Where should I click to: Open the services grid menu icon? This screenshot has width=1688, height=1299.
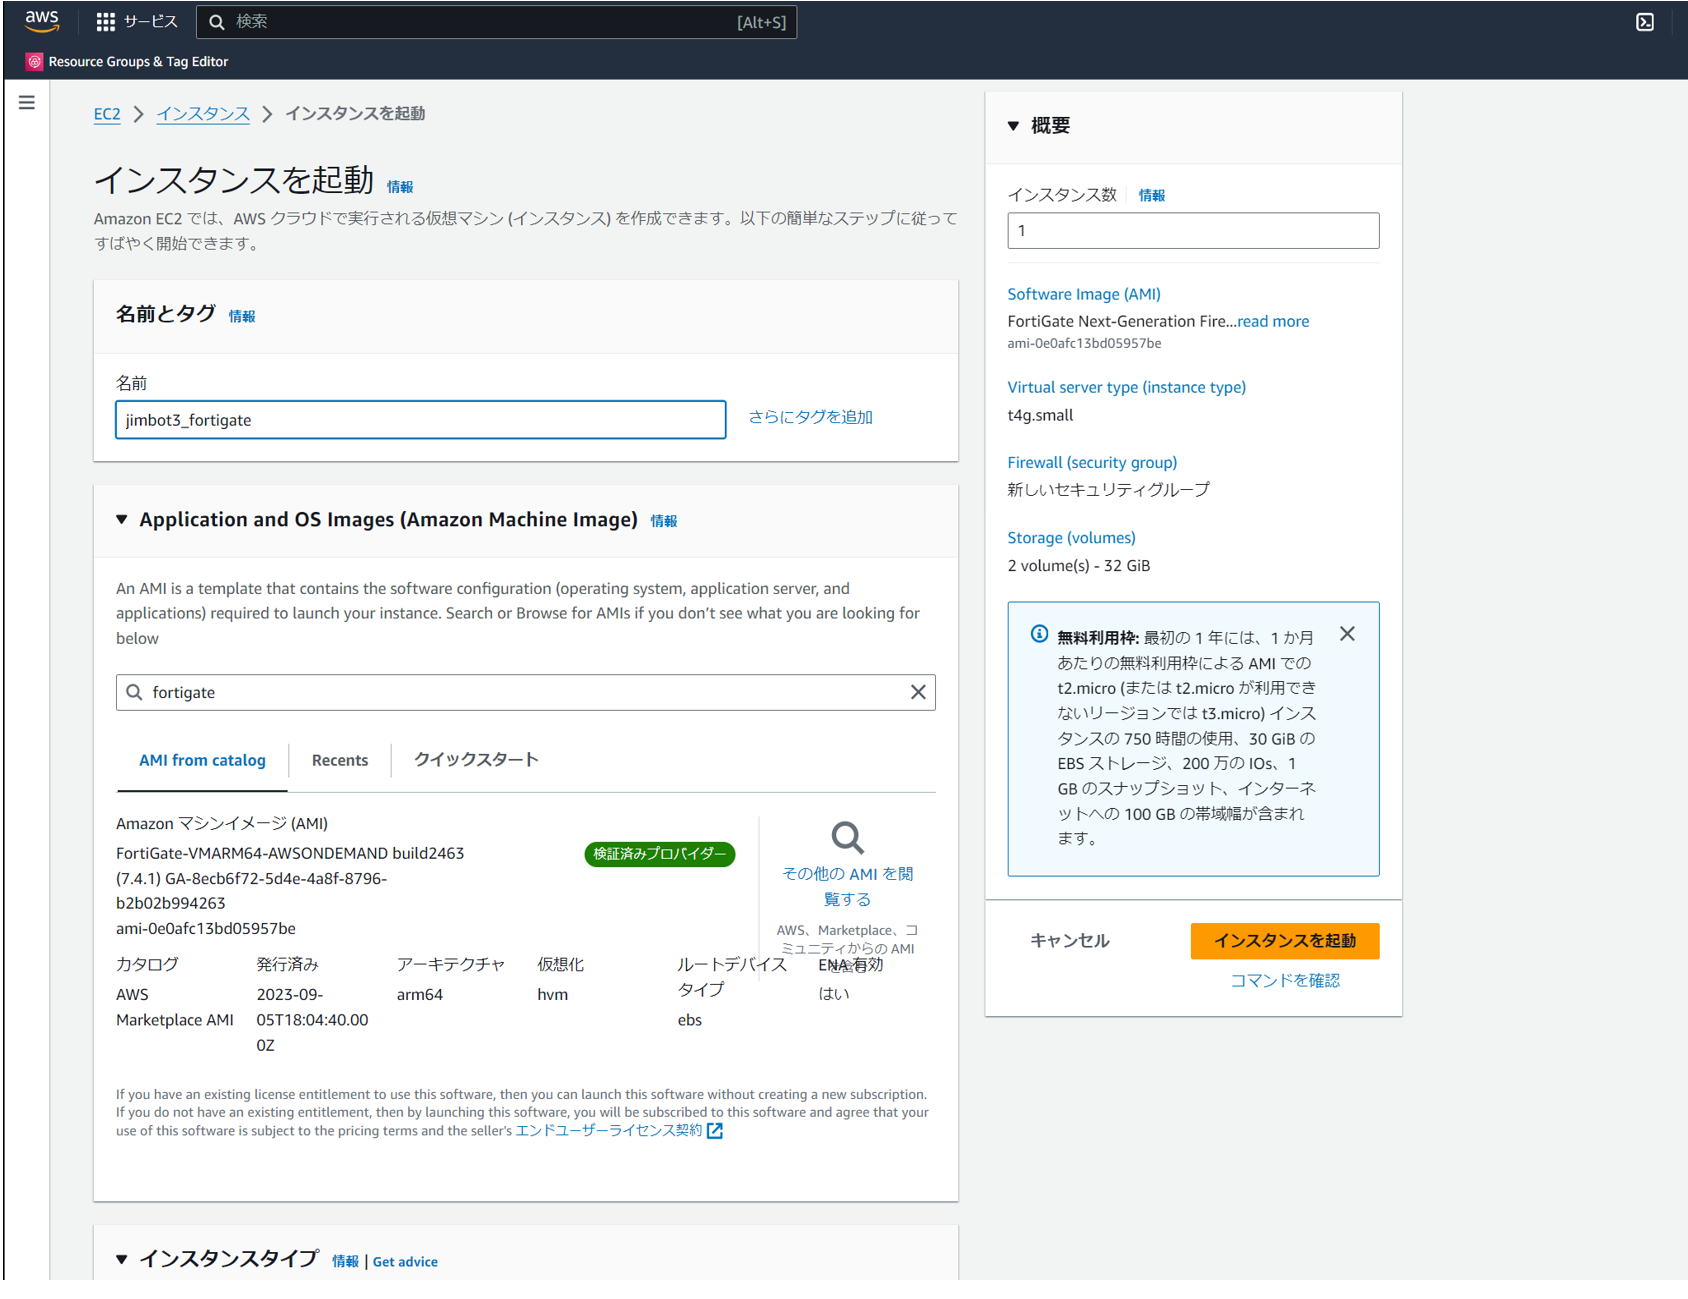(106, 22)
